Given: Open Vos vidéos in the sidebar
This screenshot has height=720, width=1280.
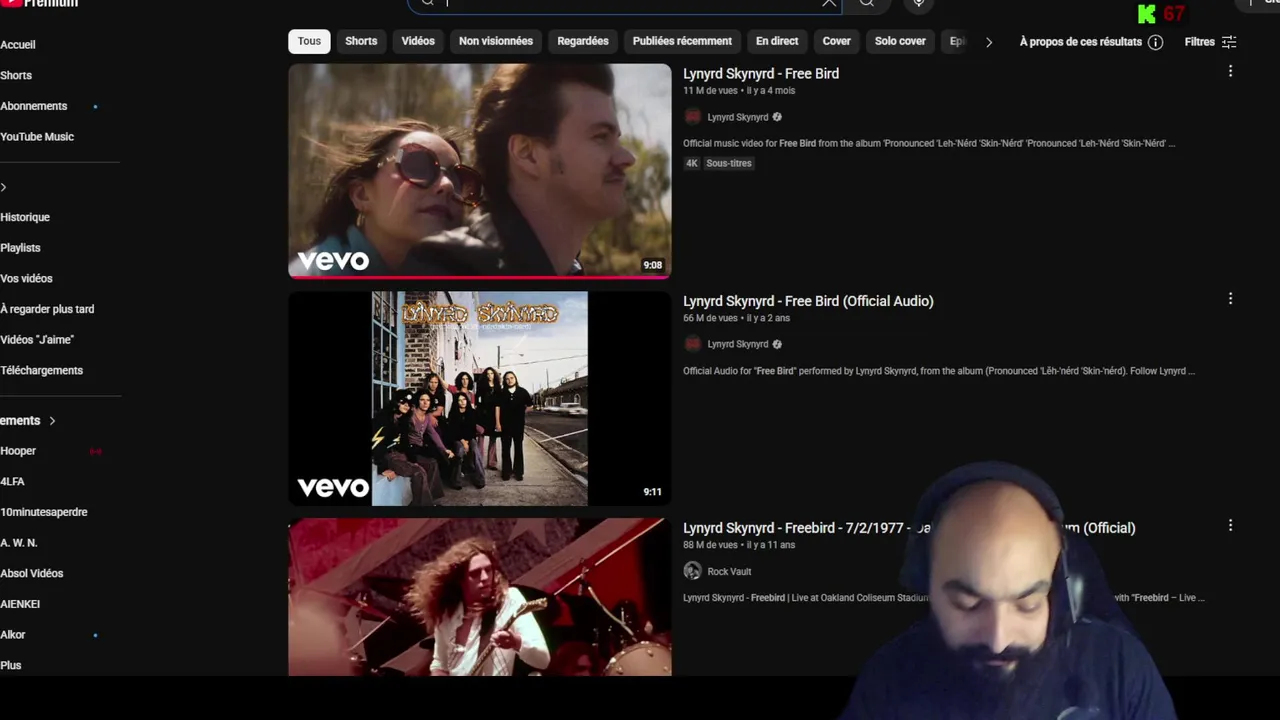Looking at the screenshot, I should (26, 278).
